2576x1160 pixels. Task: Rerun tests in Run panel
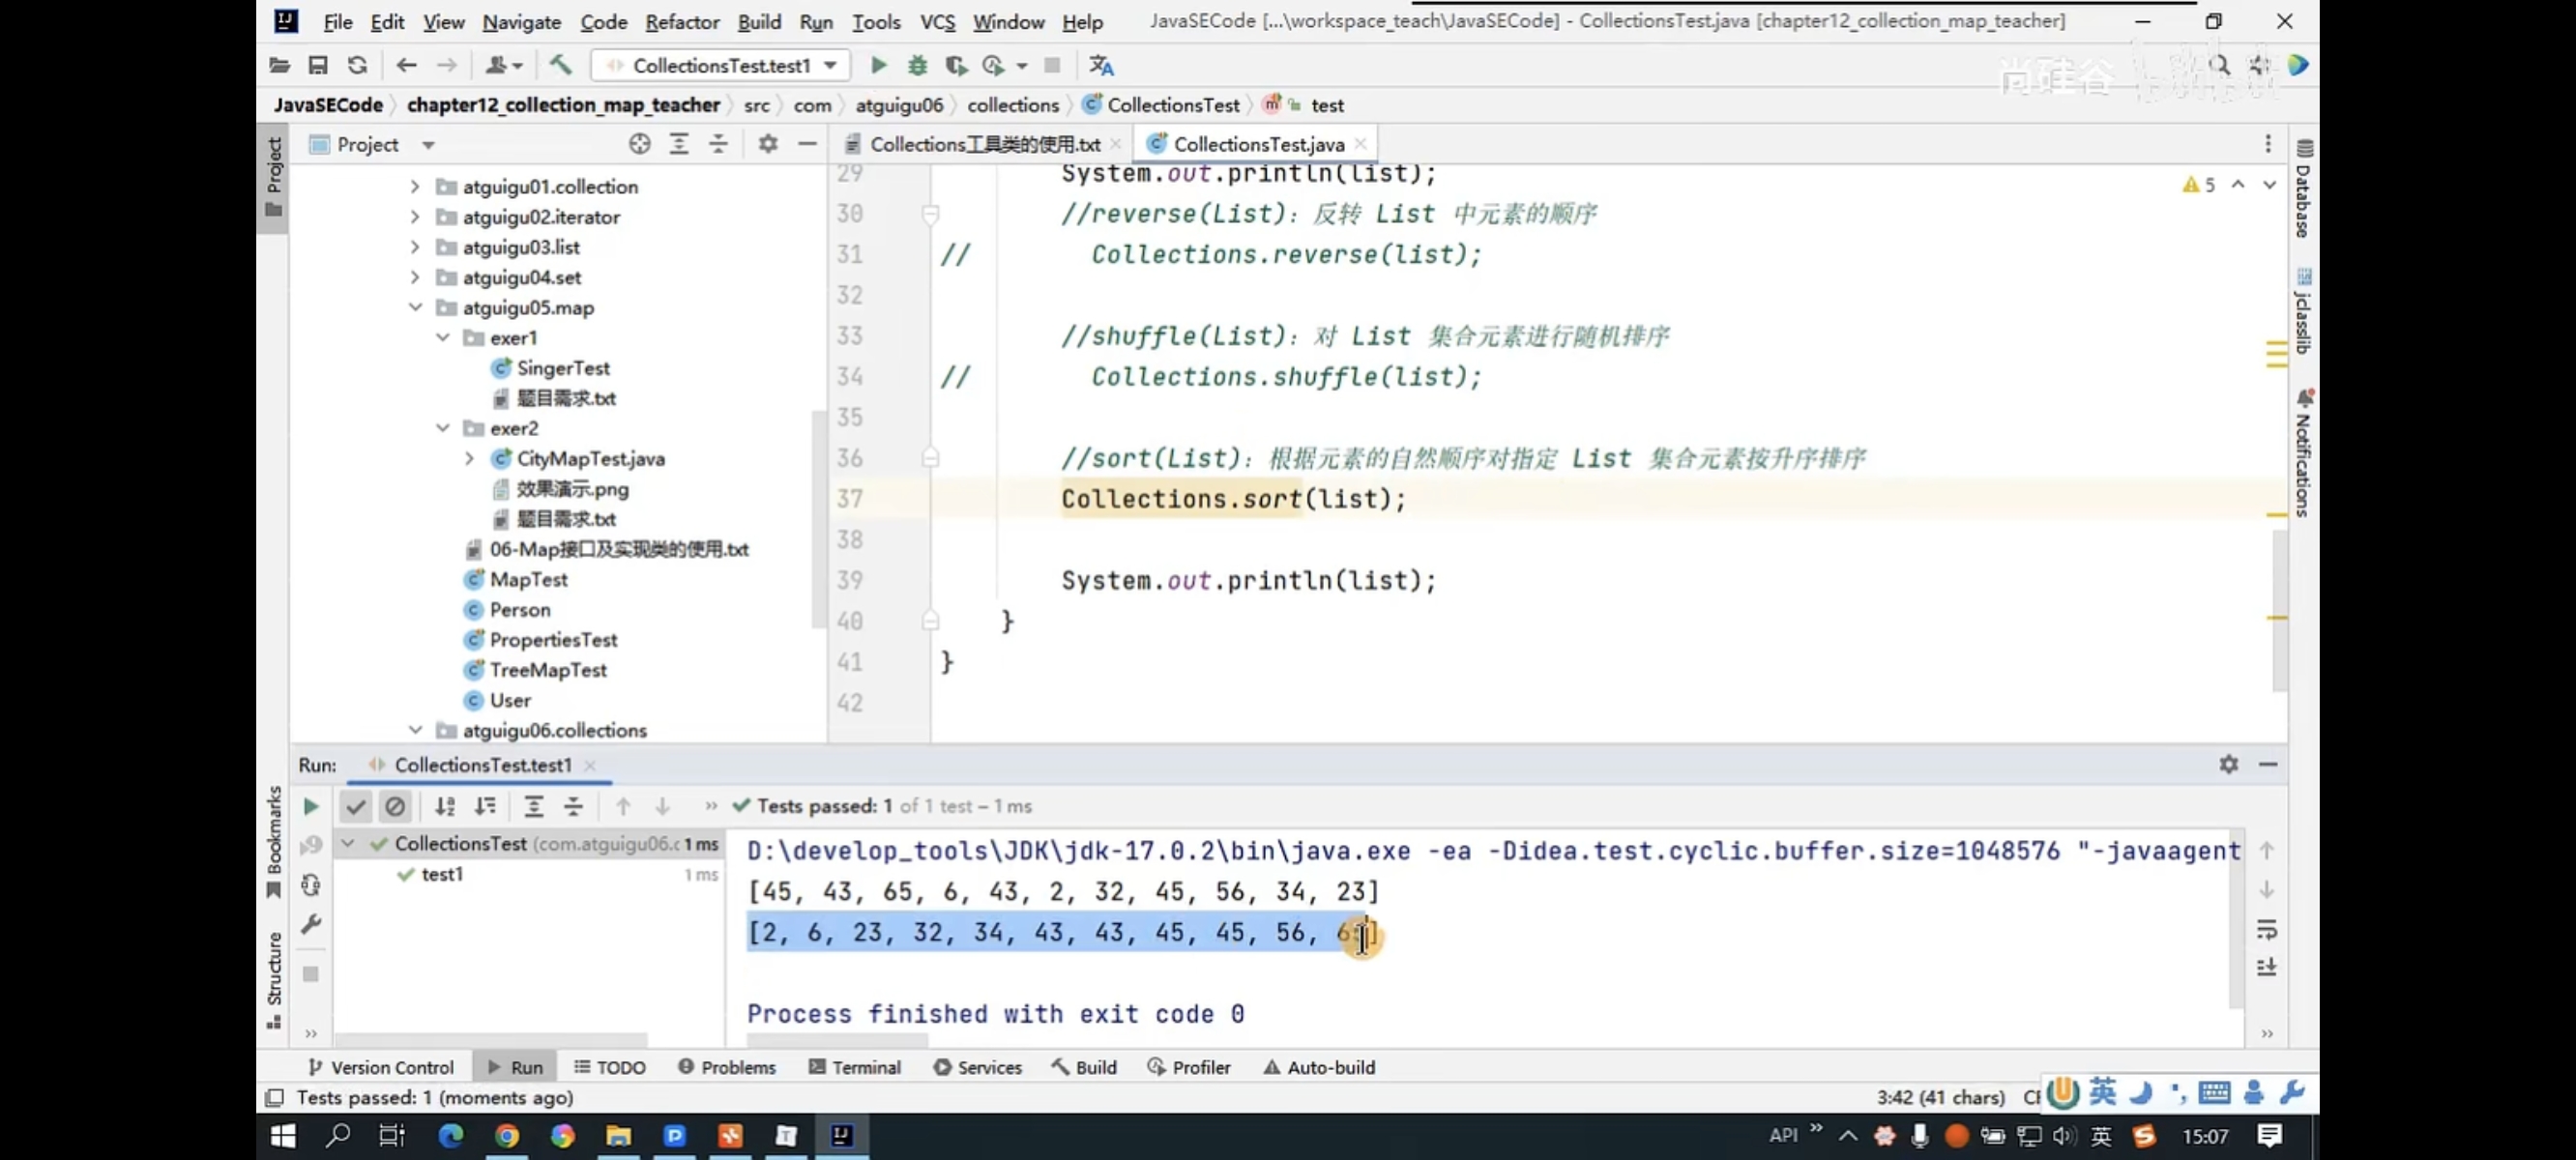pos(310,806)
